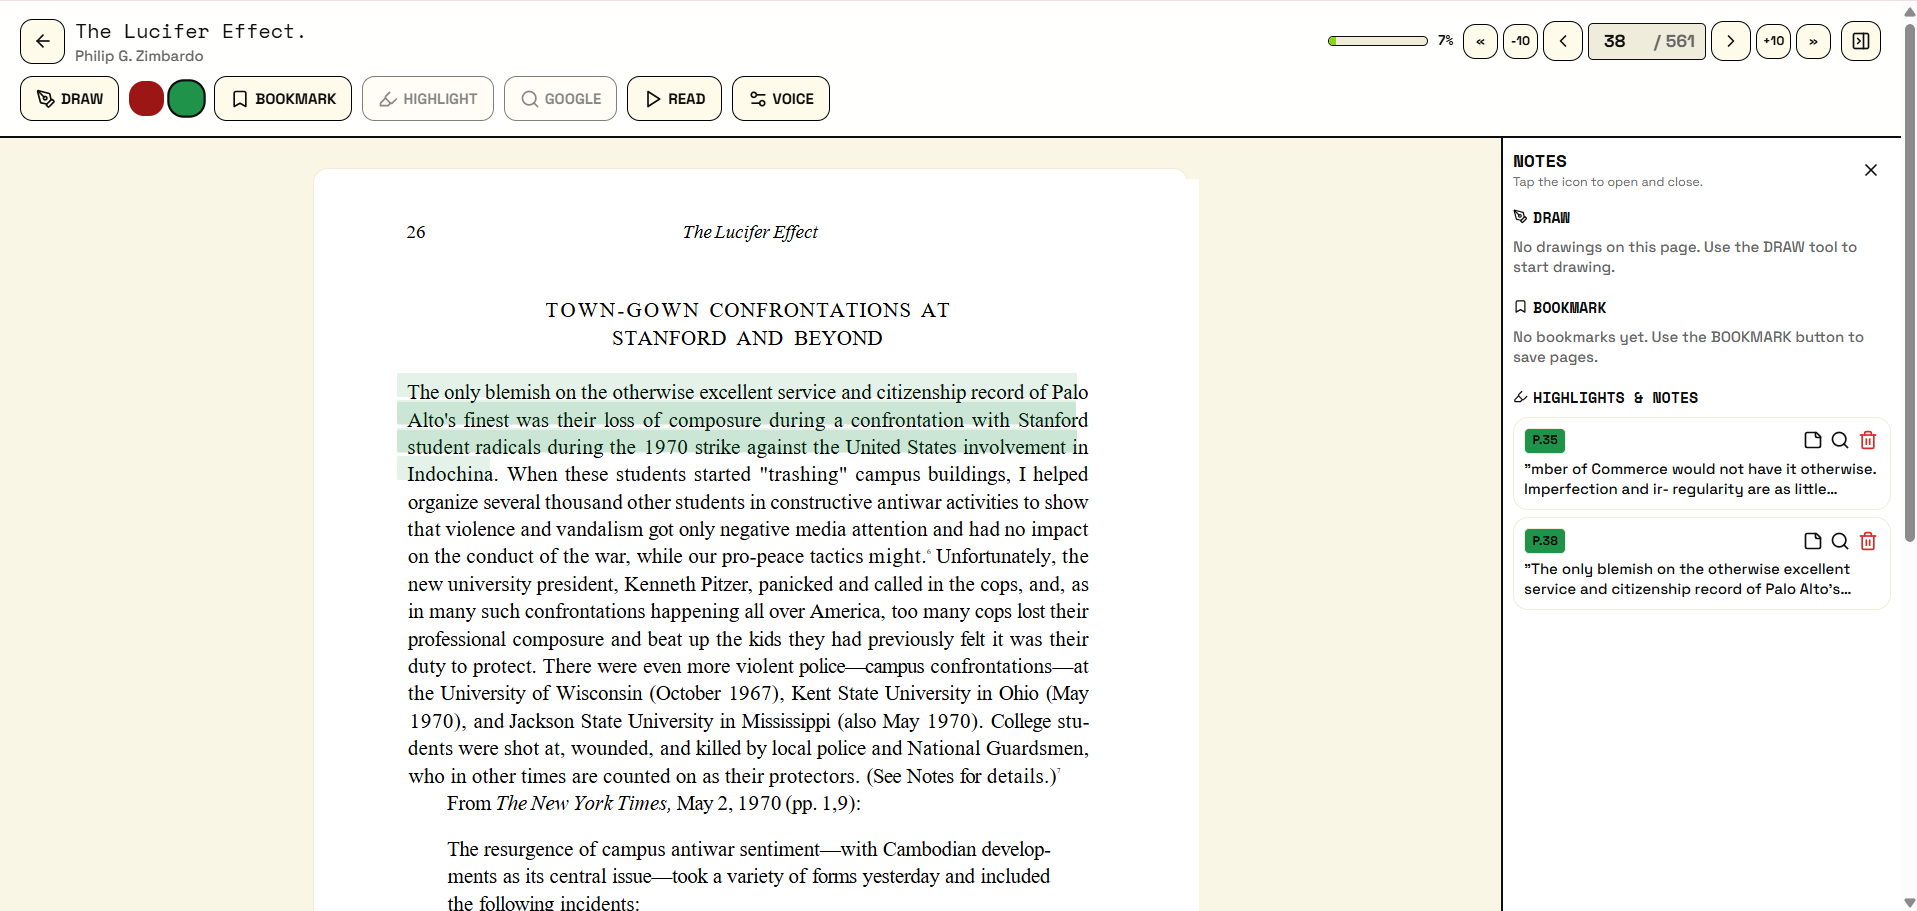Click the chapter heading TOWN-GOWN CONFRONTATIONS
This screenshot has width=1917, height=911.
coord(747,324)
